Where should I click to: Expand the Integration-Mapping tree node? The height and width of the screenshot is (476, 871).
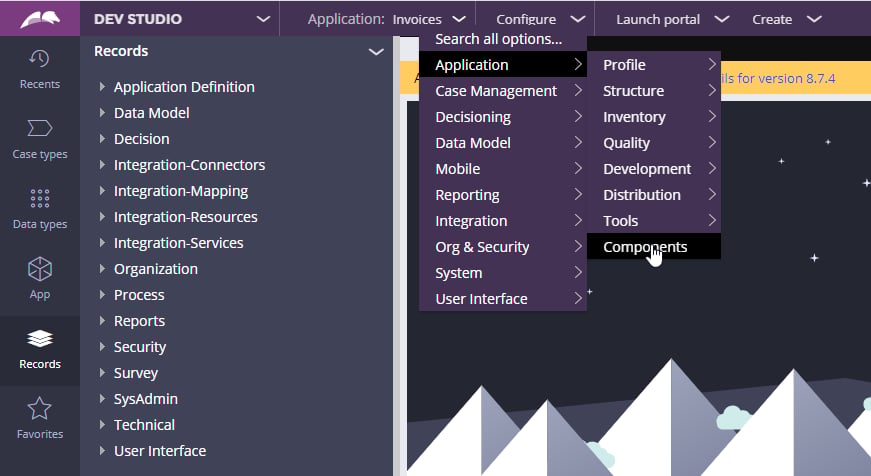tap(102, 191)
